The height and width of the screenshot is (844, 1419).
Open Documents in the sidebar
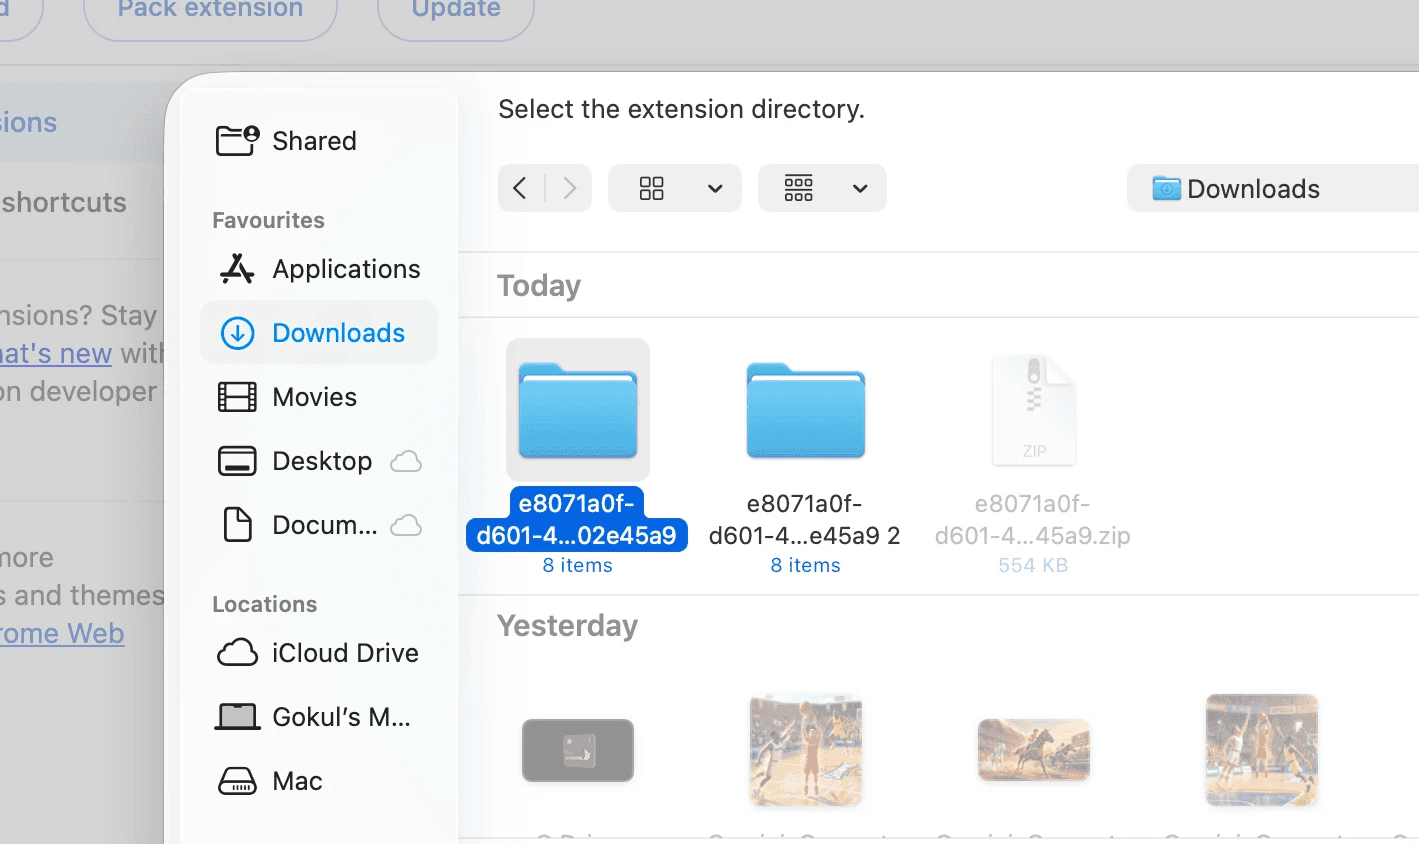click(x=318, y=525)
